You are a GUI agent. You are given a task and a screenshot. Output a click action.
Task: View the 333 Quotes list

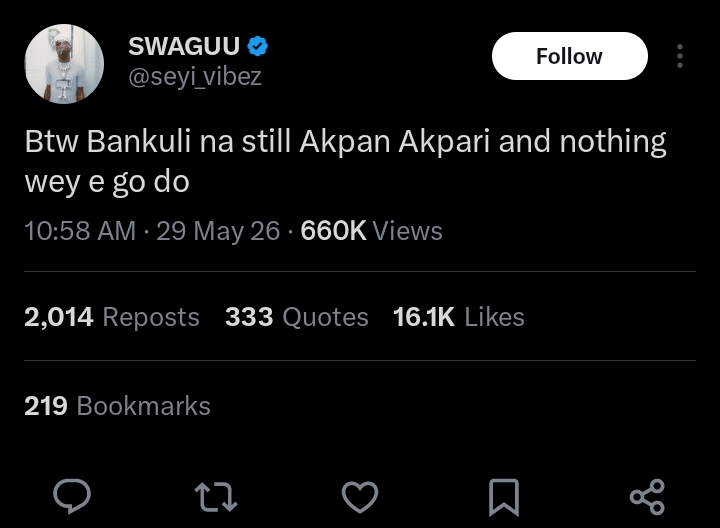297,317
